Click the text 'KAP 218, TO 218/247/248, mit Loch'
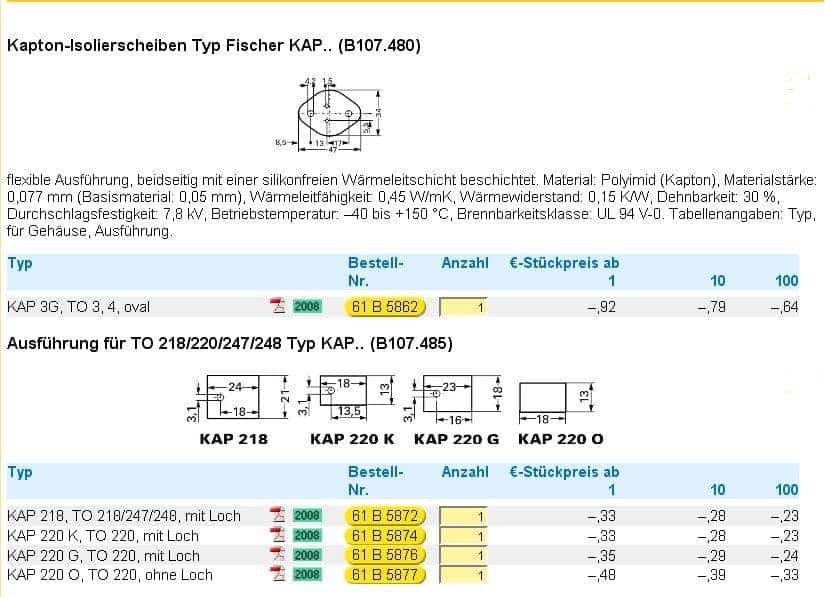 pyautogui.click(x=124, y=516)
